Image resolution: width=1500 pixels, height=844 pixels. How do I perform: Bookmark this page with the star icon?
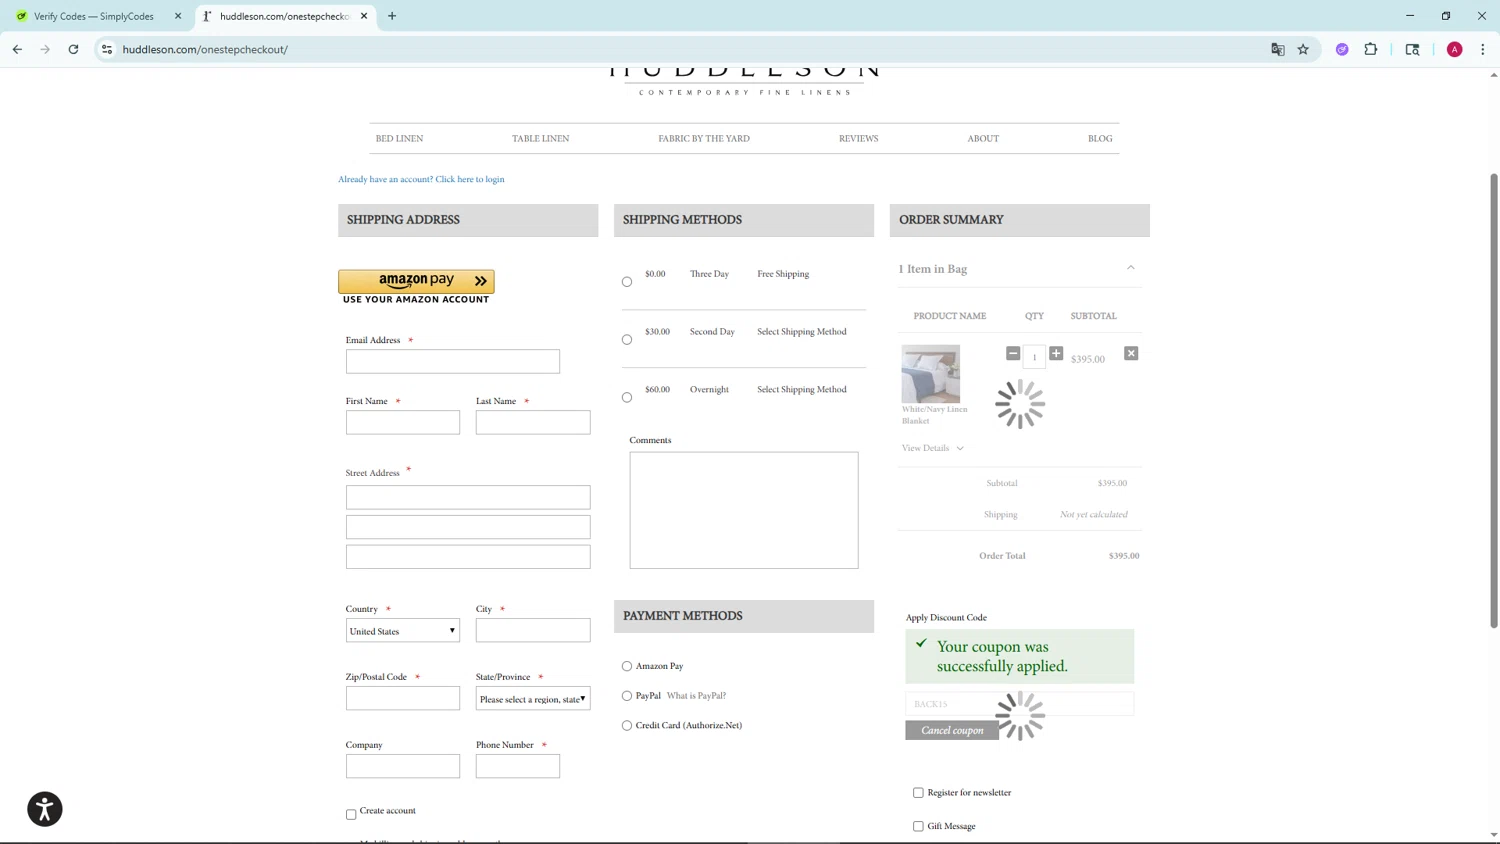tap(1303, 49)
